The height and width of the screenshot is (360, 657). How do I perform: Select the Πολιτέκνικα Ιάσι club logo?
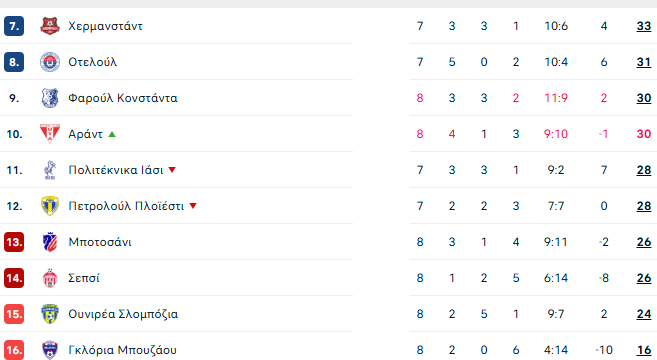(50, 170)
